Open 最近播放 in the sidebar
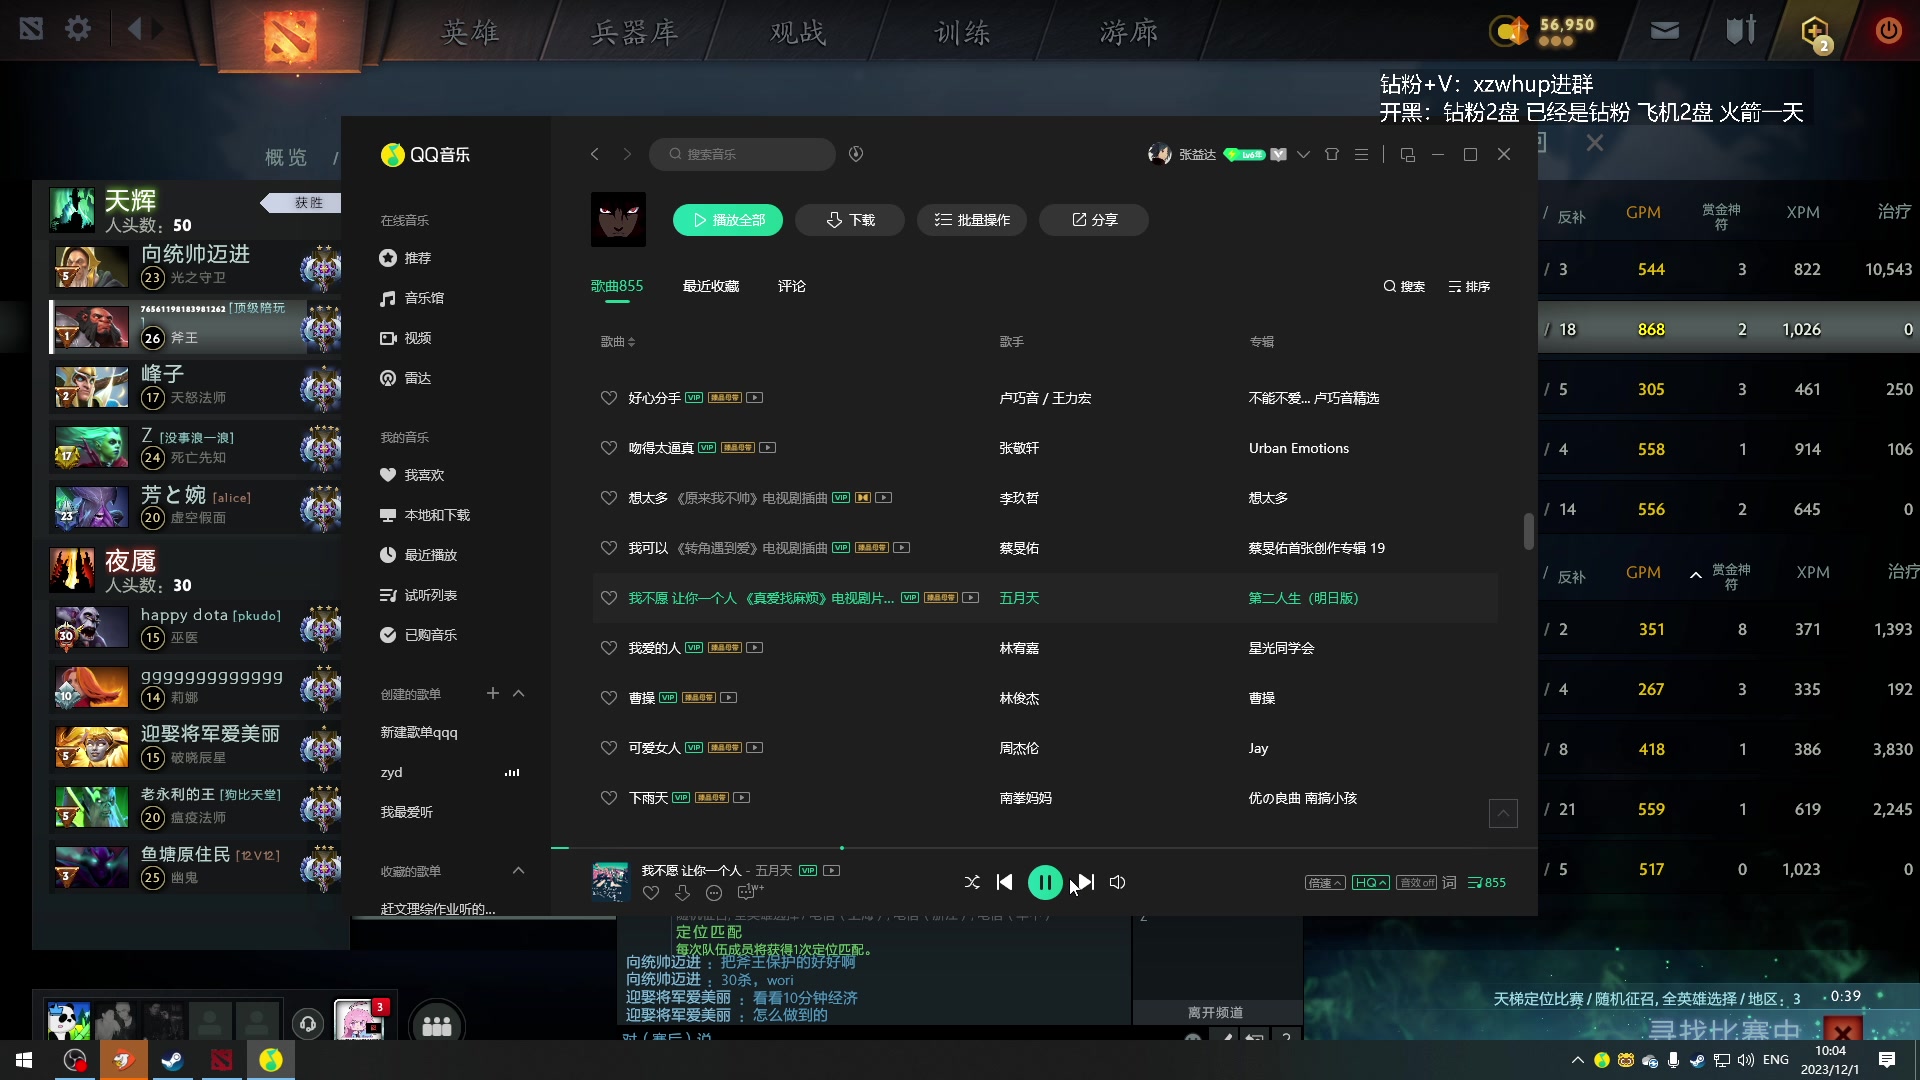The width and height of the screenshot is (1920, 1080). tap(419, 555)
